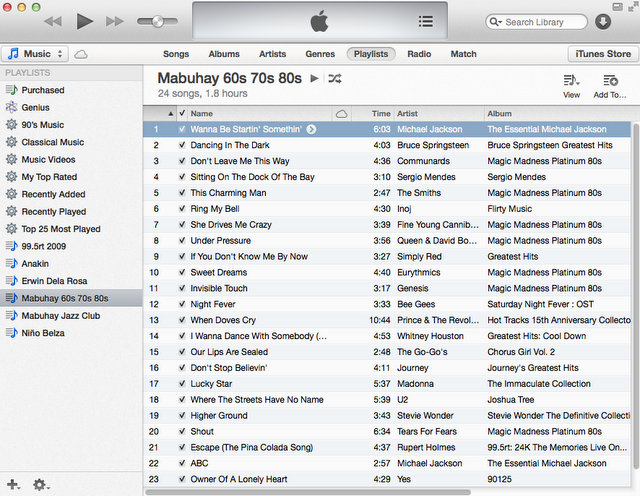Select the song Night Fever
Image resolution: width=640 pixels, height=496 pixels.
[x=387, y=304]
